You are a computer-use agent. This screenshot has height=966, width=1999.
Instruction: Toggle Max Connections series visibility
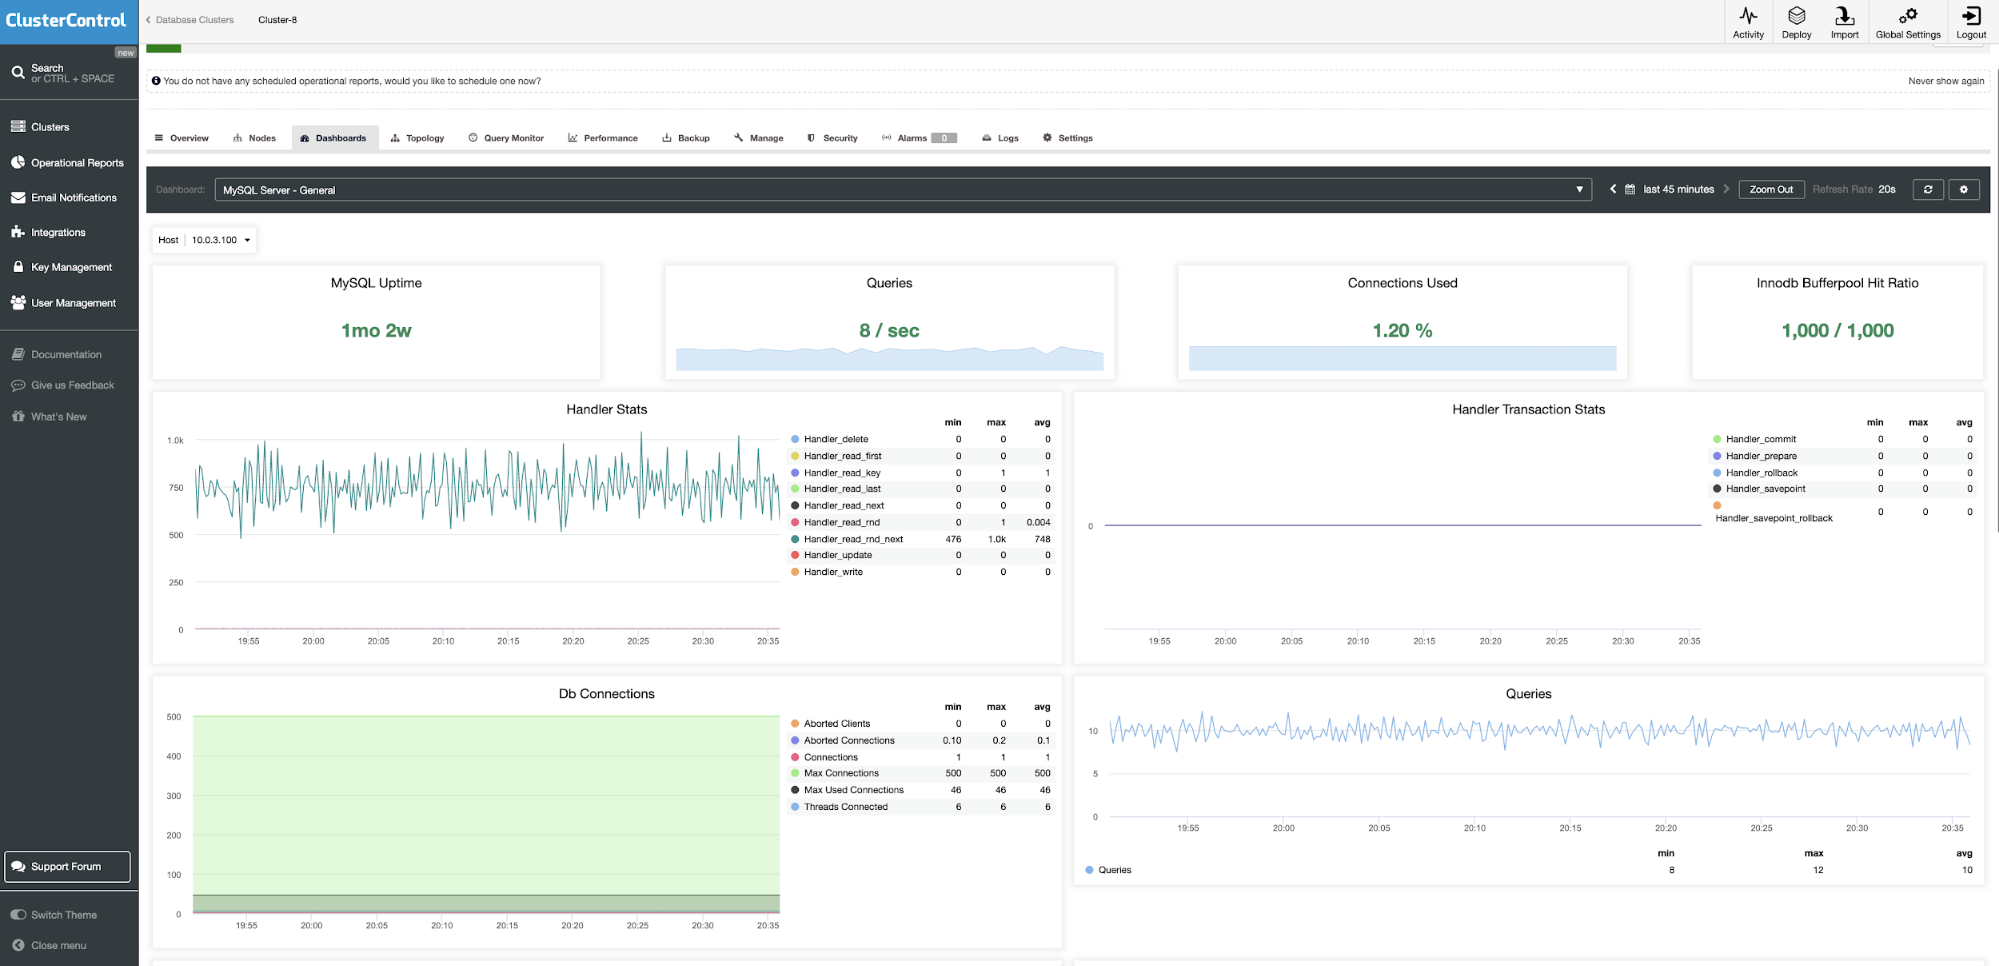pyautogui.click(x=841, y=773)
